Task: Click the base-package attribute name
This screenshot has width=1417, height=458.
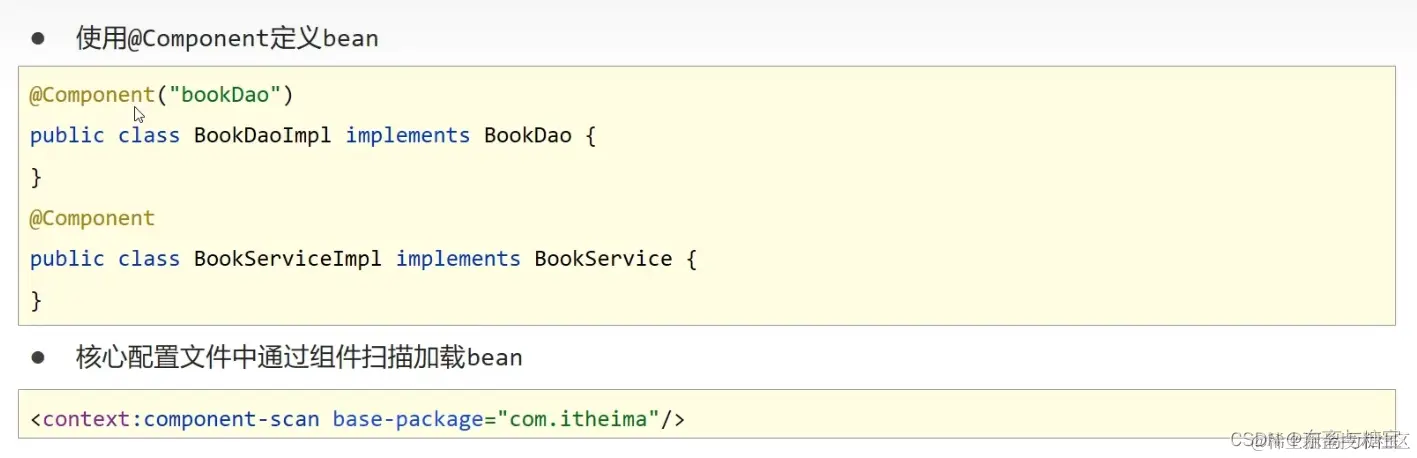Action: tap(408, 418)
